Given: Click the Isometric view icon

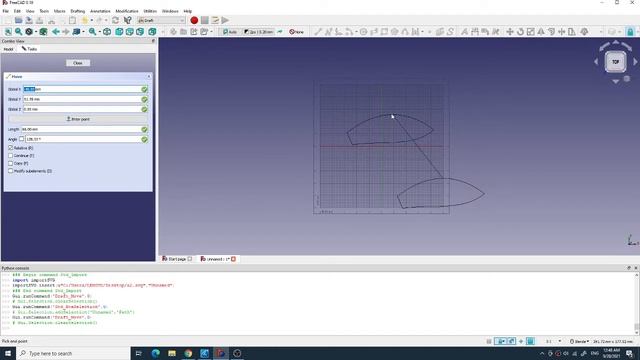Looking at the screenshot, I should [107, 32].
